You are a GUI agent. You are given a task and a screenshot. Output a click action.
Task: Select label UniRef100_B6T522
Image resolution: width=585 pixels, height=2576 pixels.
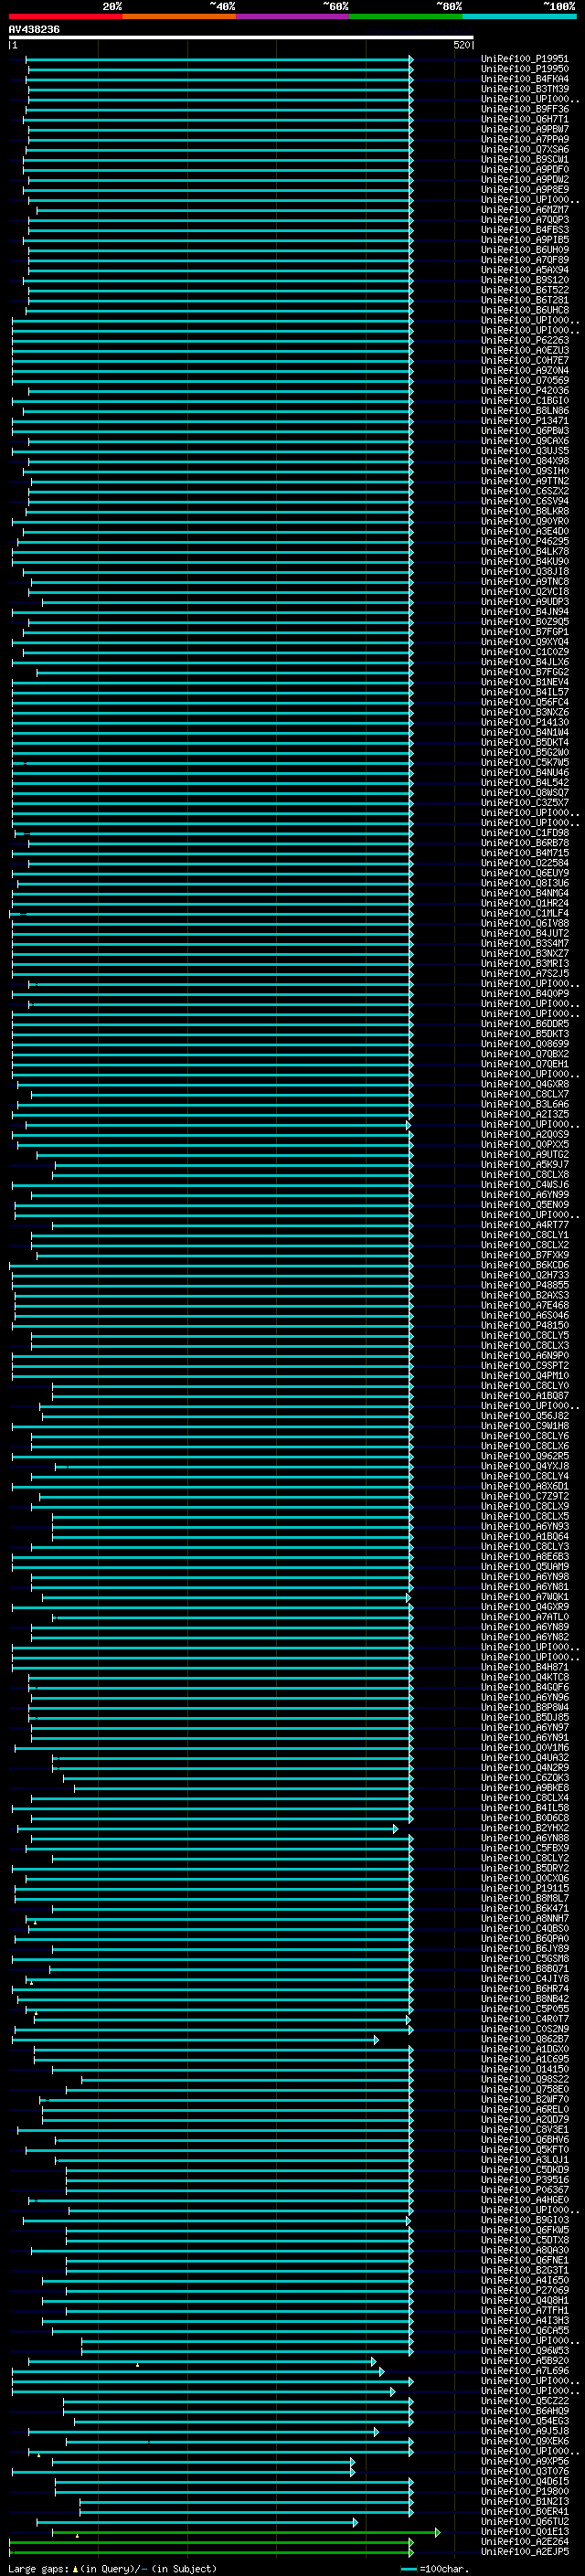point(525,290)
